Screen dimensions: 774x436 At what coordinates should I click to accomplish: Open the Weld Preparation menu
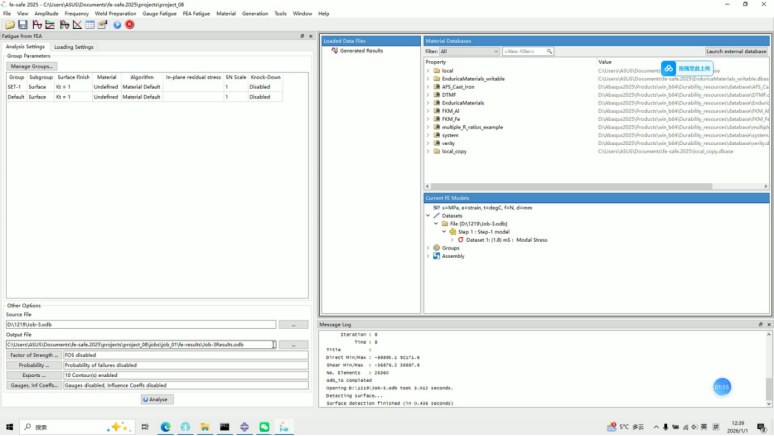pos(116,14)
